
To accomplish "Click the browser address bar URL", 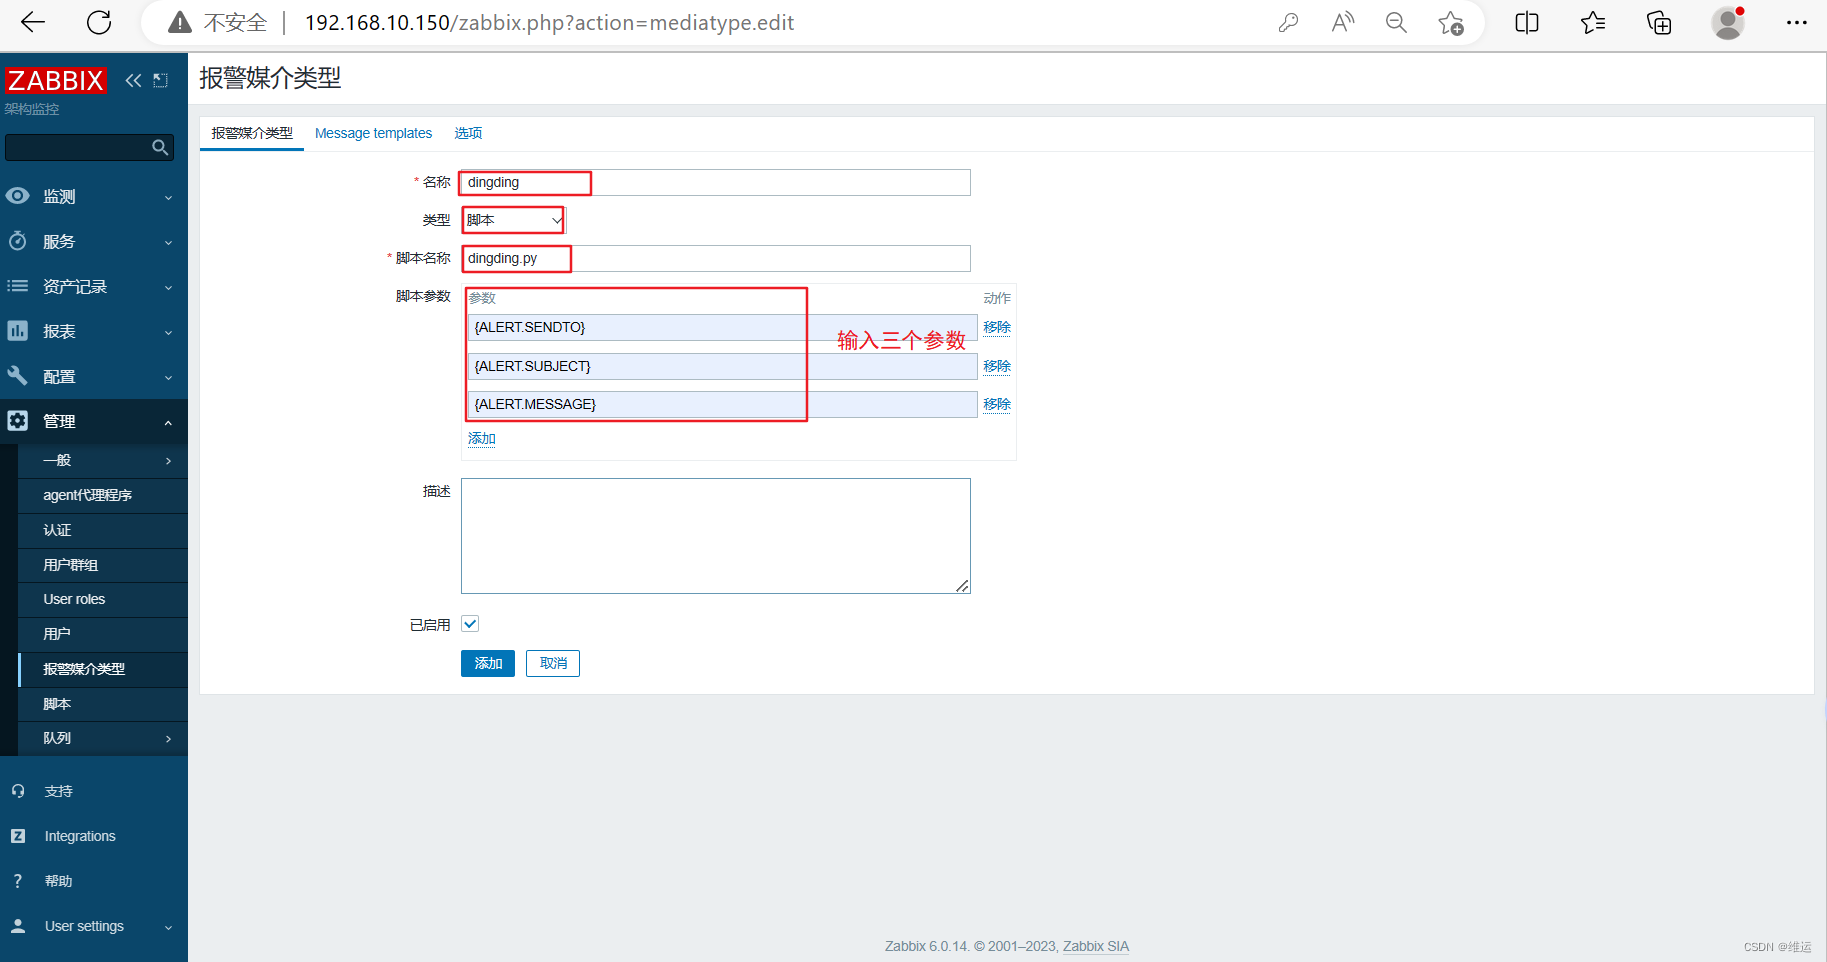I will coord(549,22).
